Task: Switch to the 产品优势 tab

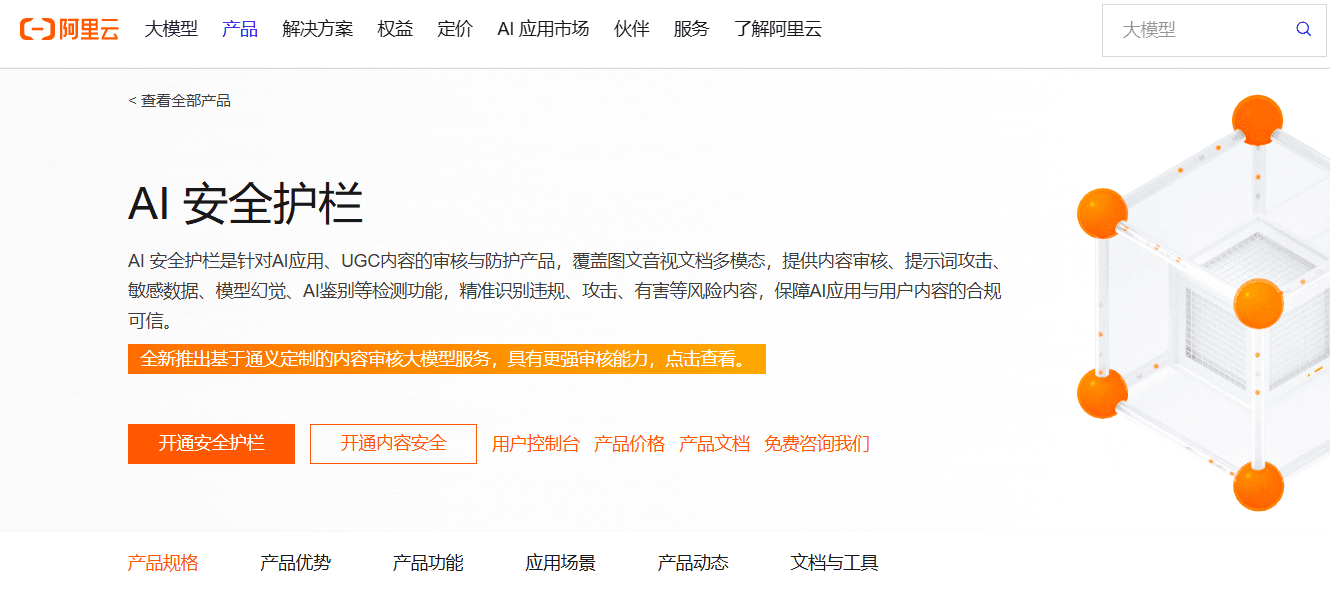Action: [295, 563]
